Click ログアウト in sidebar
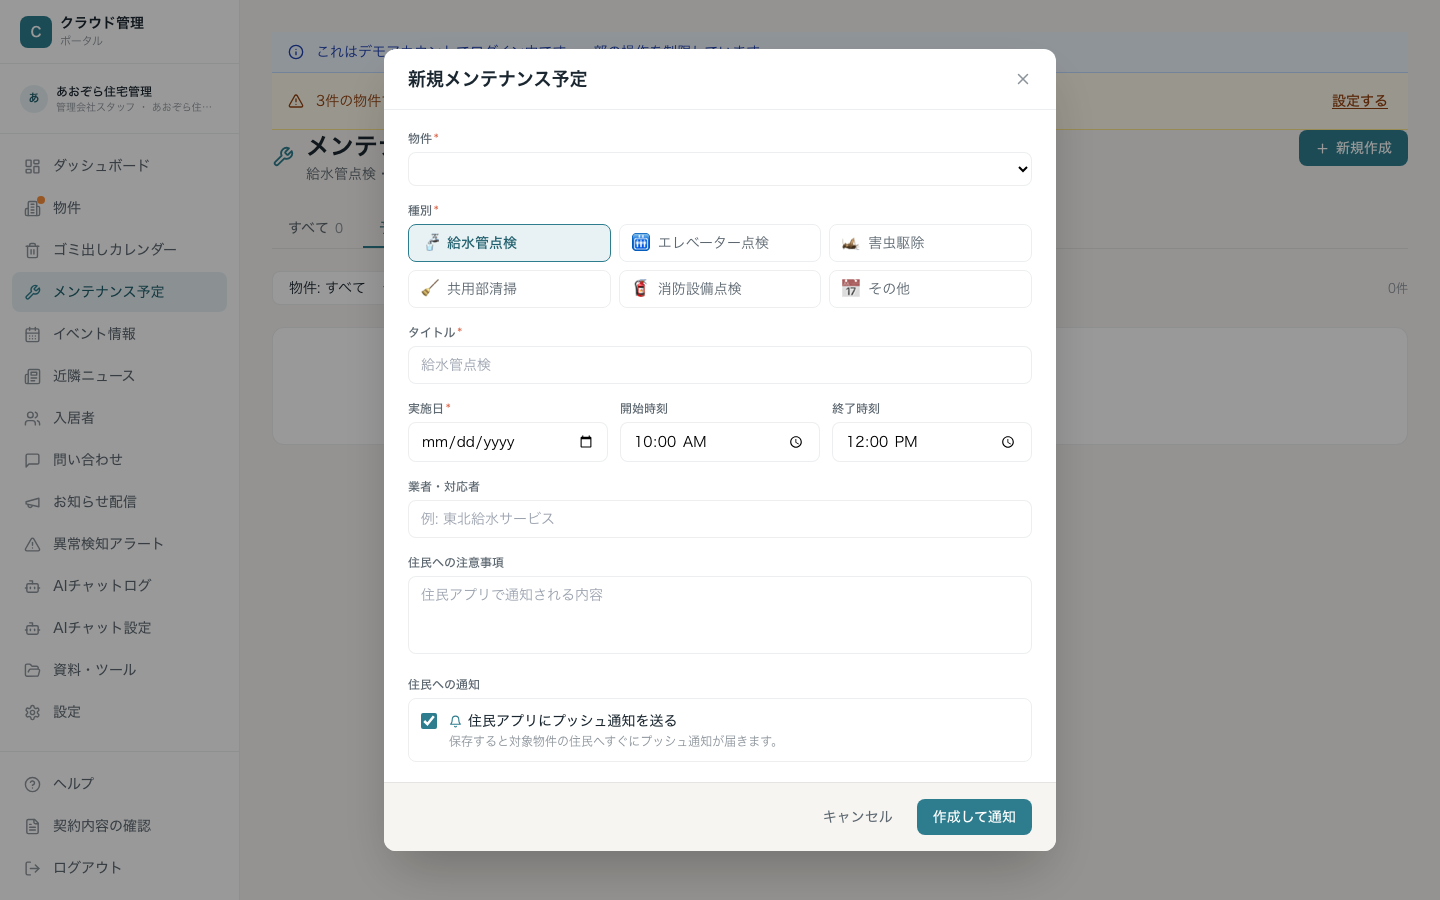The height and width of the screenshot is (900, 1440). click(x=119, y=868)
